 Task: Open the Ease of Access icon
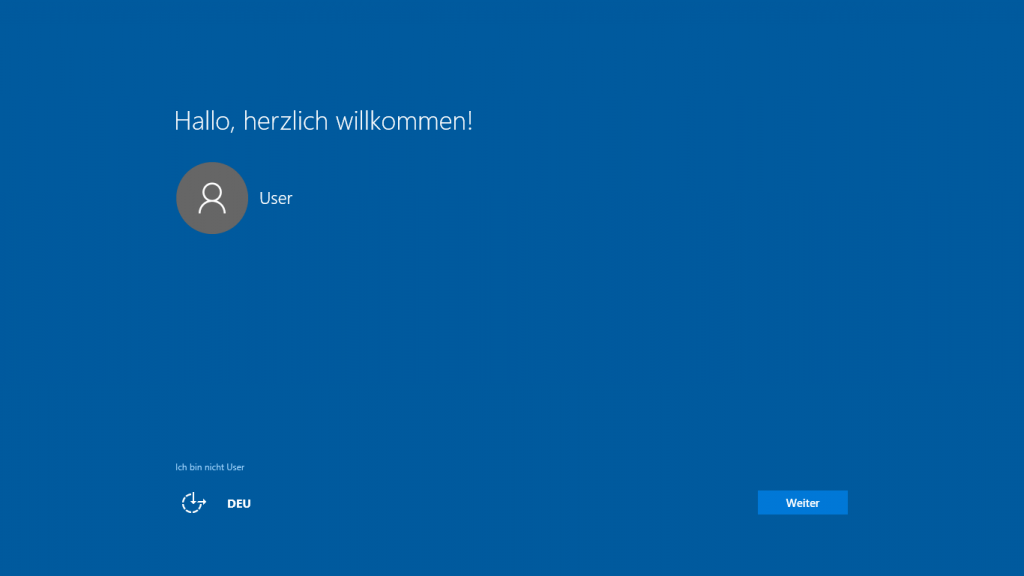tap(193, 503)
